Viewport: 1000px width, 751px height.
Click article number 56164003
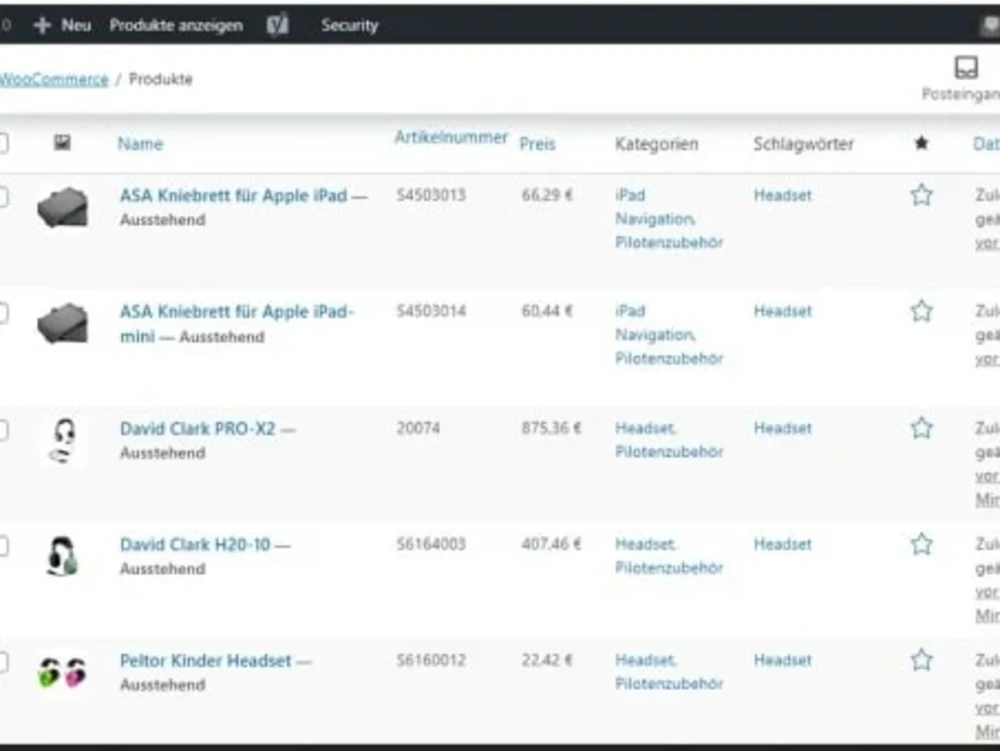click(431, 544)
